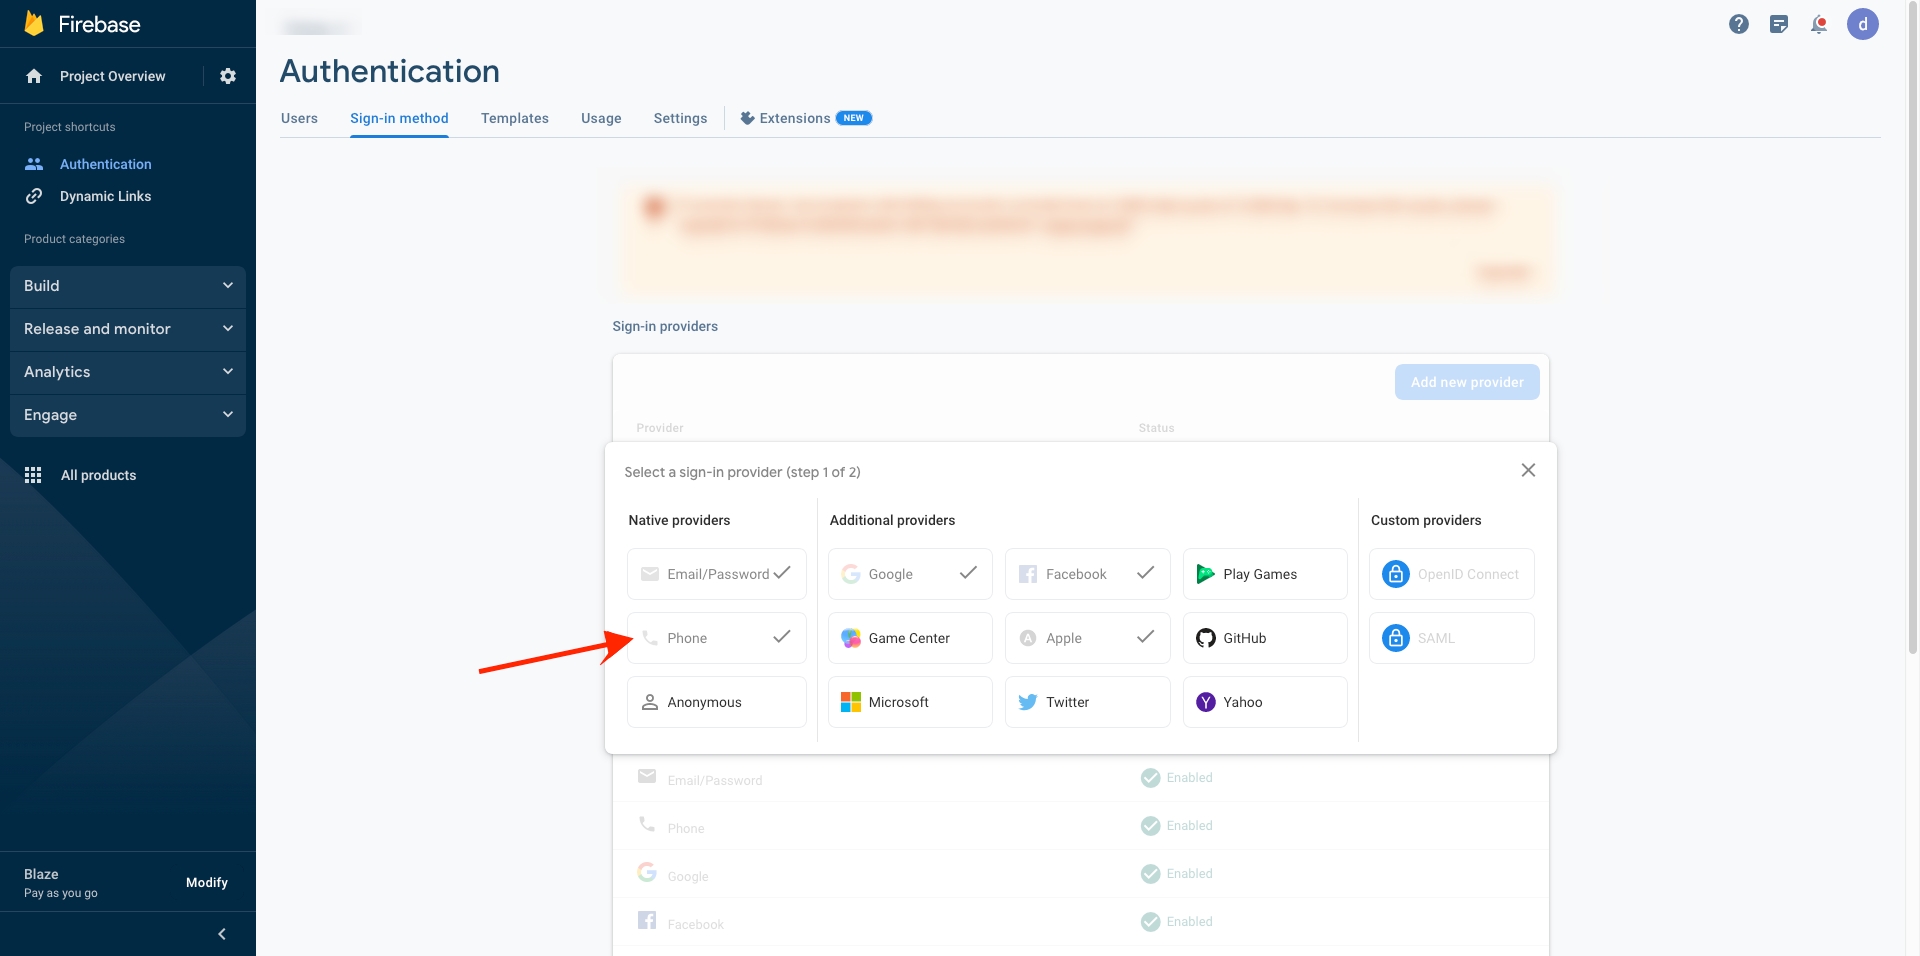This screenshot has height=956, width=1920.
Task: Click the project settings gear icon
Action: (x=228, y=76)
